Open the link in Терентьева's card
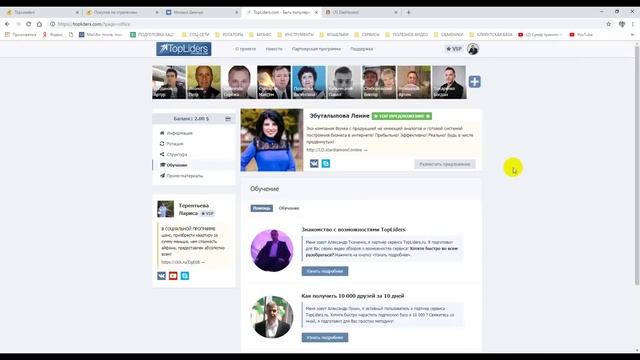This screenshot has height=360, width=640. point(183,262)
